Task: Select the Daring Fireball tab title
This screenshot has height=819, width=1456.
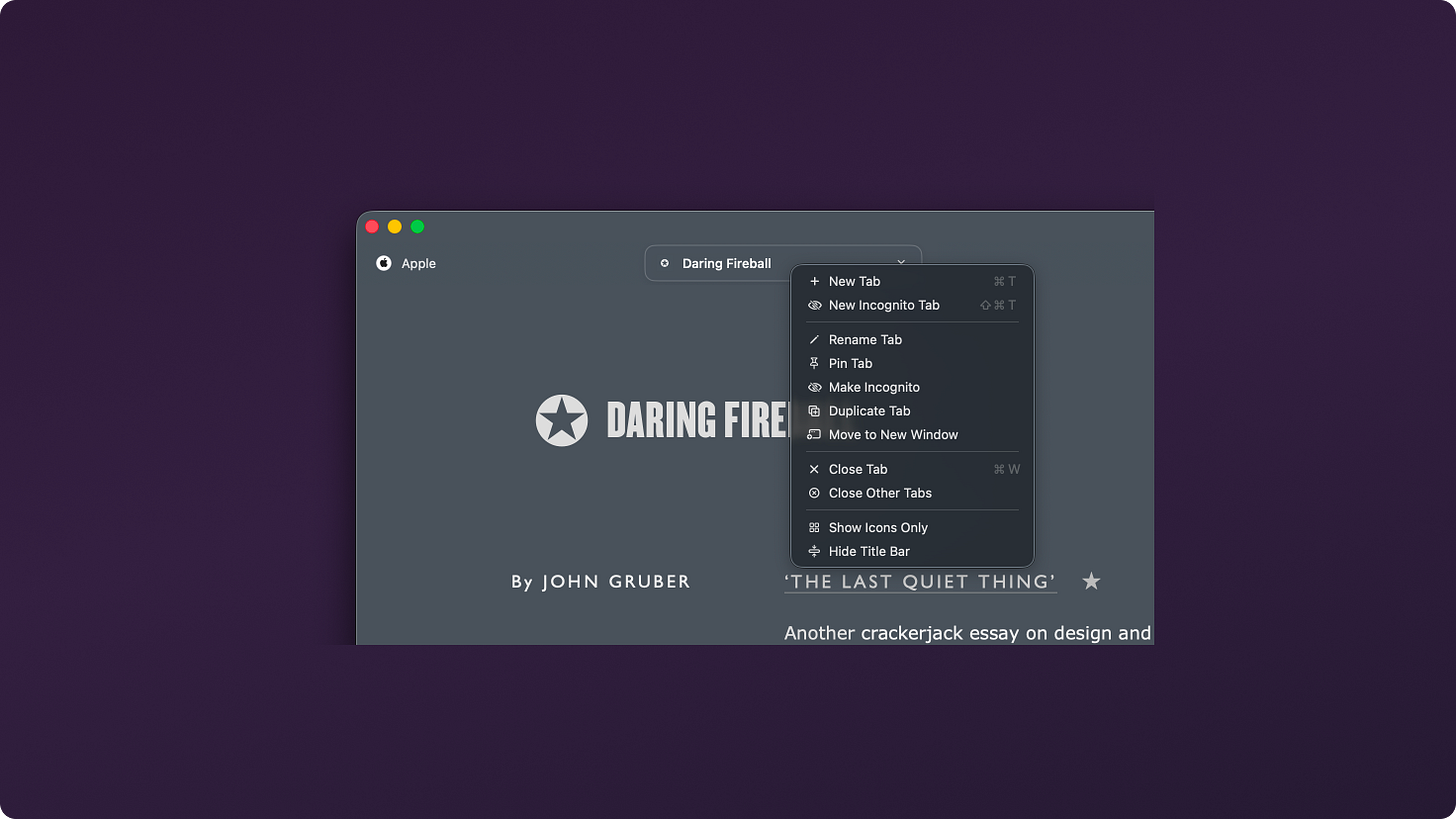Action: pos(726,264)
